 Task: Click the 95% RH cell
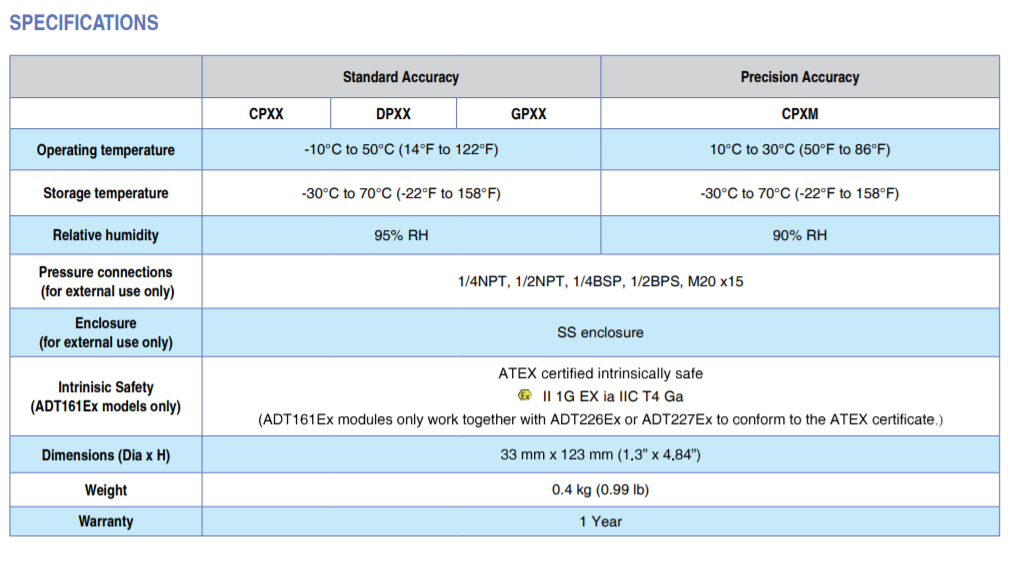(401, 235)
